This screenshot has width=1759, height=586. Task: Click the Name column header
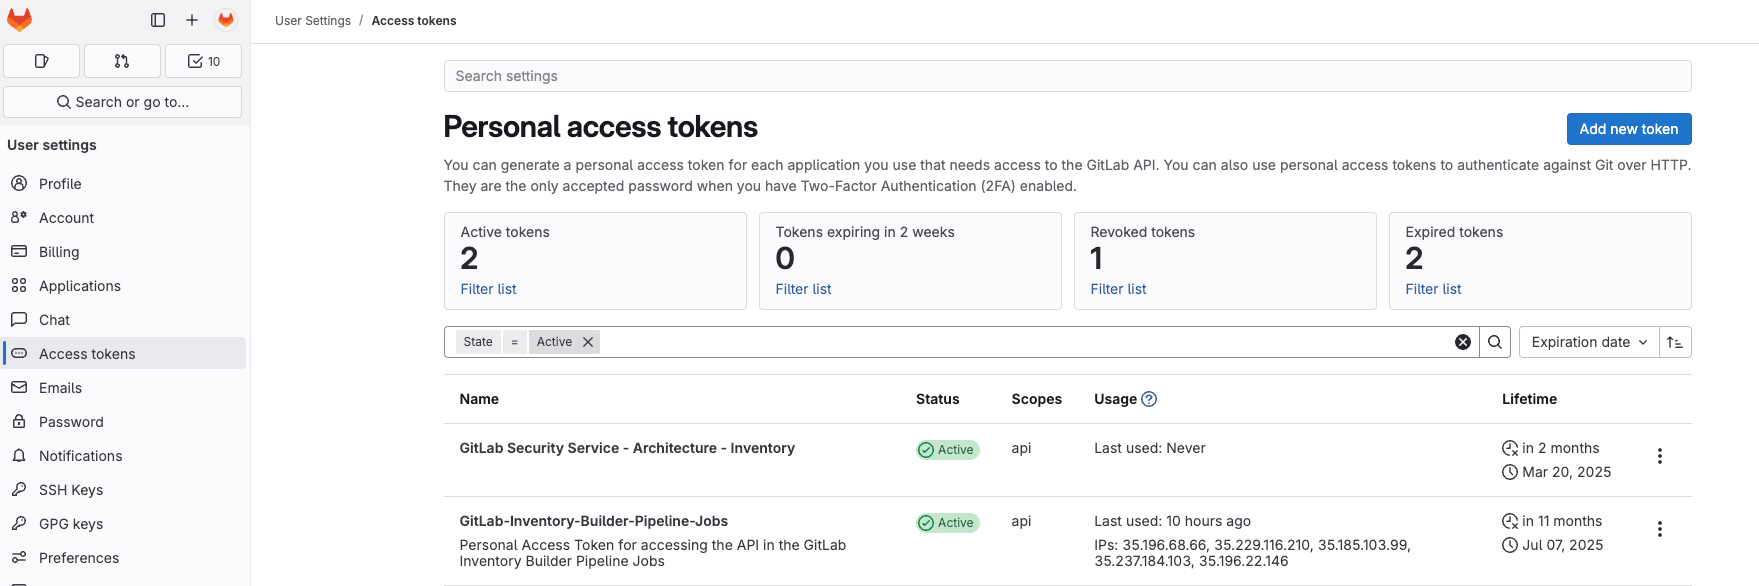(x=479, y=399)
